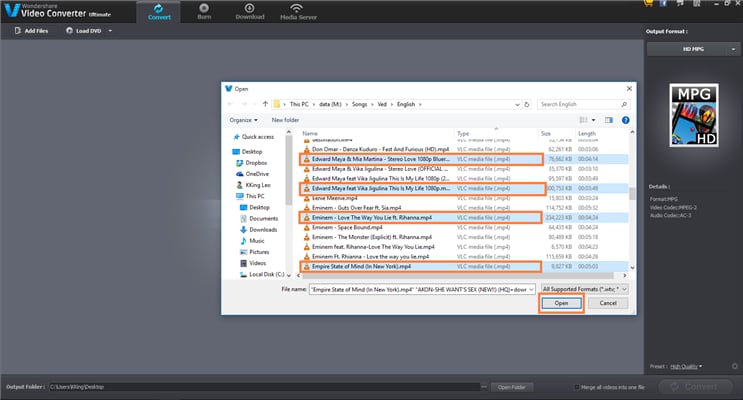743x400 pixels.
Task: Click the Forward arrow in Open dialog
Action: pyautogui.click(x=244, y=104)
